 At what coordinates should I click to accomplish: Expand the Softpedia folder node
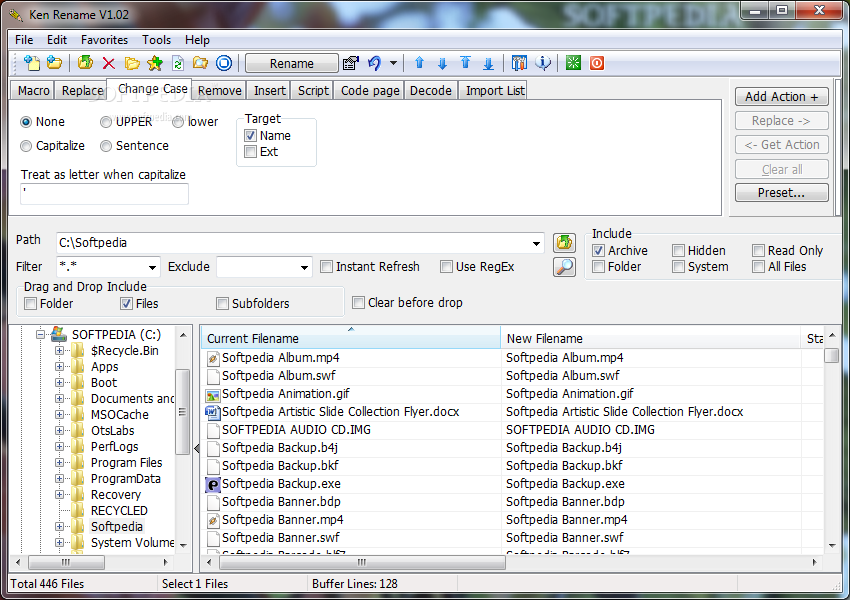point(59,526)
